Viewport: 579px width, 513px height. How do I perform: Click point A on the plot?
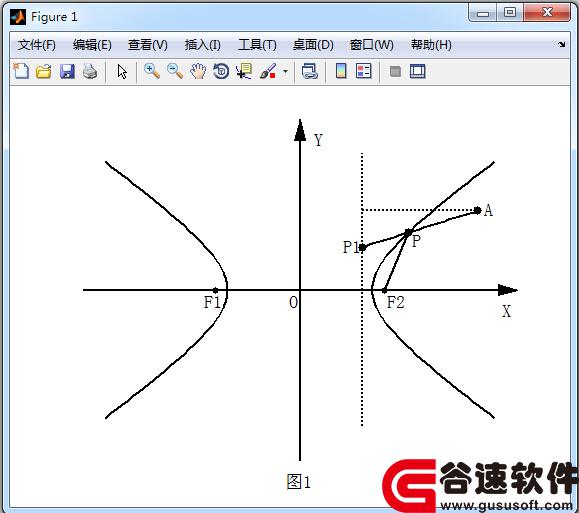point(477,211)
